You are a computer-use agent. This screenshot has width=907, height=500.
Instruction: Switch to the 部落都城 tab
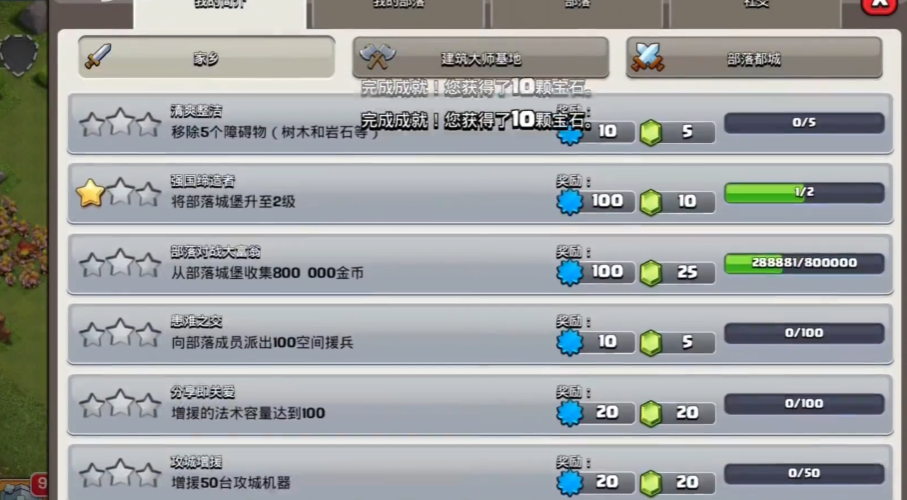point(754,57)
